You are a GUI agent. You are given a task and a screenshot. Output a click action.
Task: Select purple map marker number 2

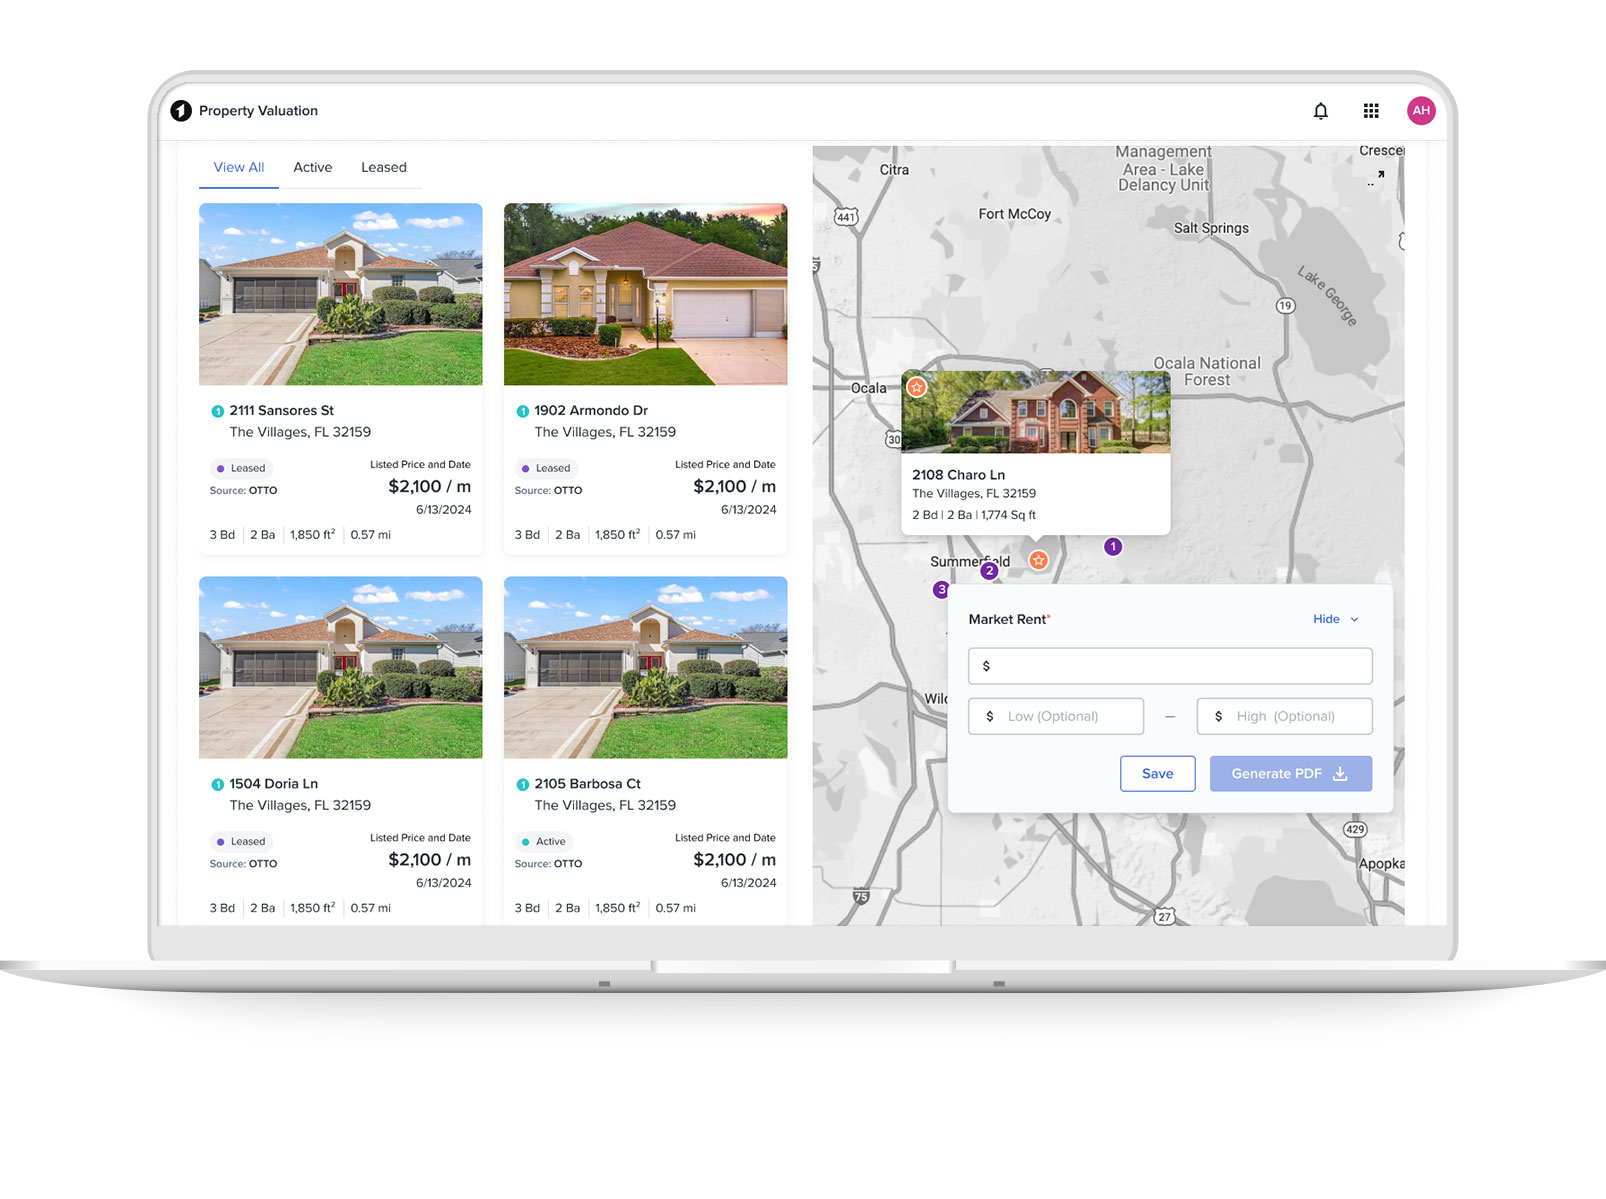pos(989,571)
